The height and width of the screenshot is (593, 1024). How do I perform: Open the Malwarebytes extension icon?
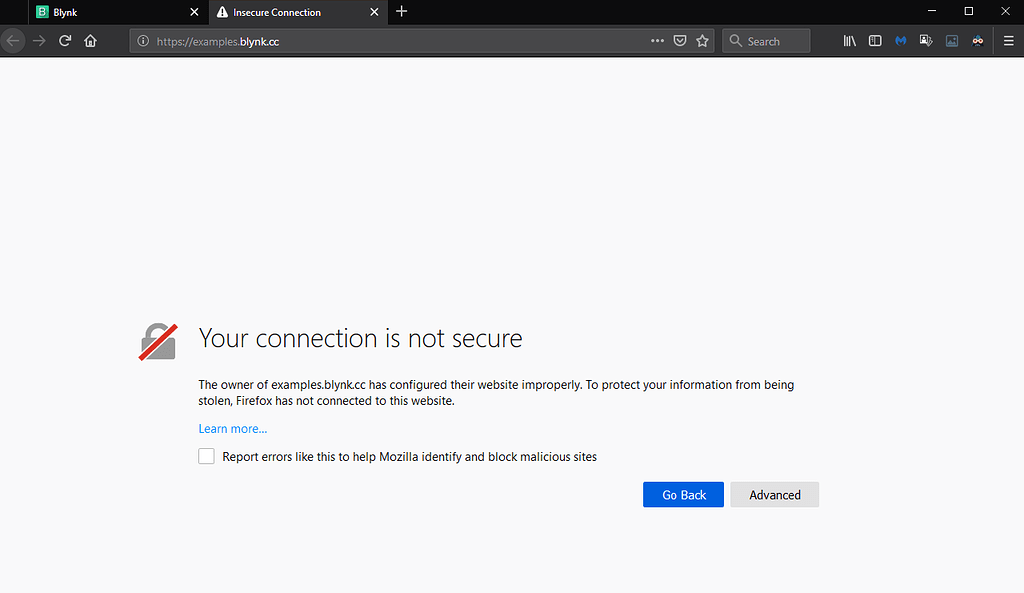pos(900,40)
